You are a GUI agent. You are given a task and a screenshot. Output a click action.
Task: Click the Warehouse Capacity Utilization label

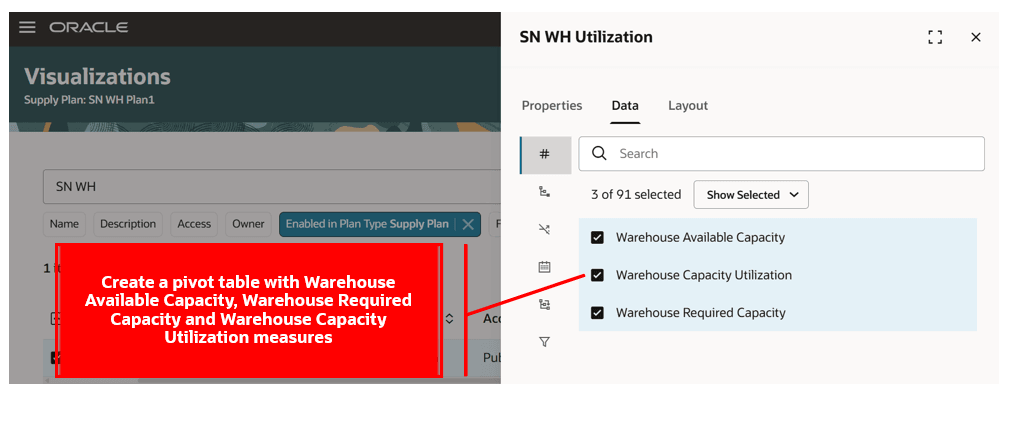(704, 275)
